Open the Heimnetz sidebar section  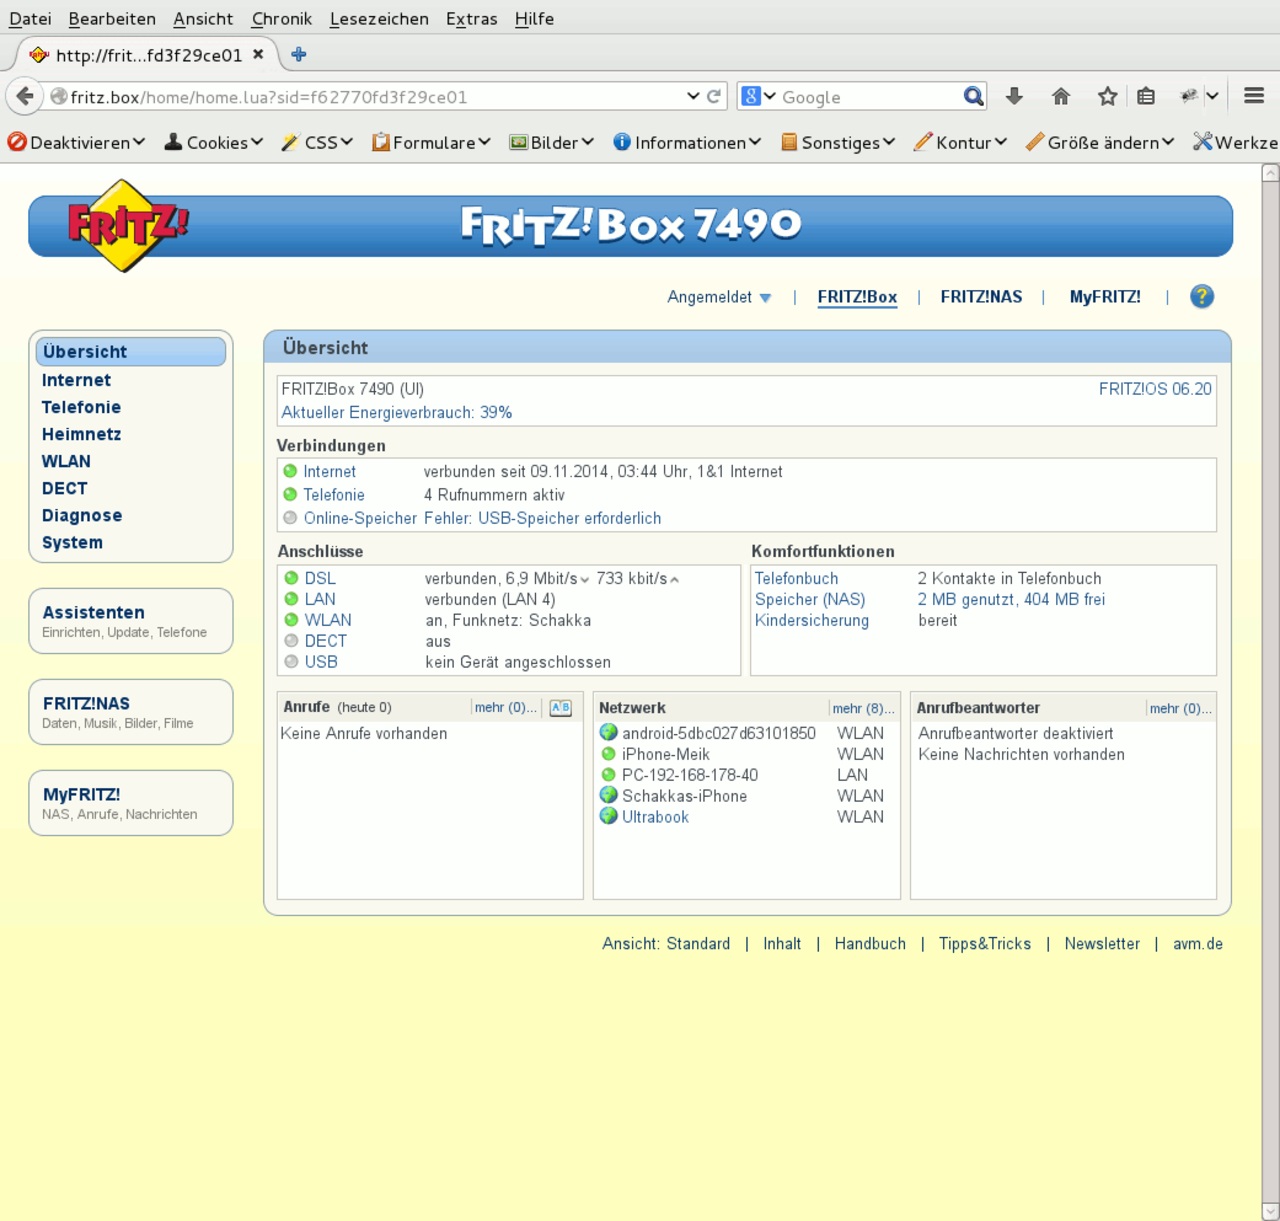tap(81, 434)
